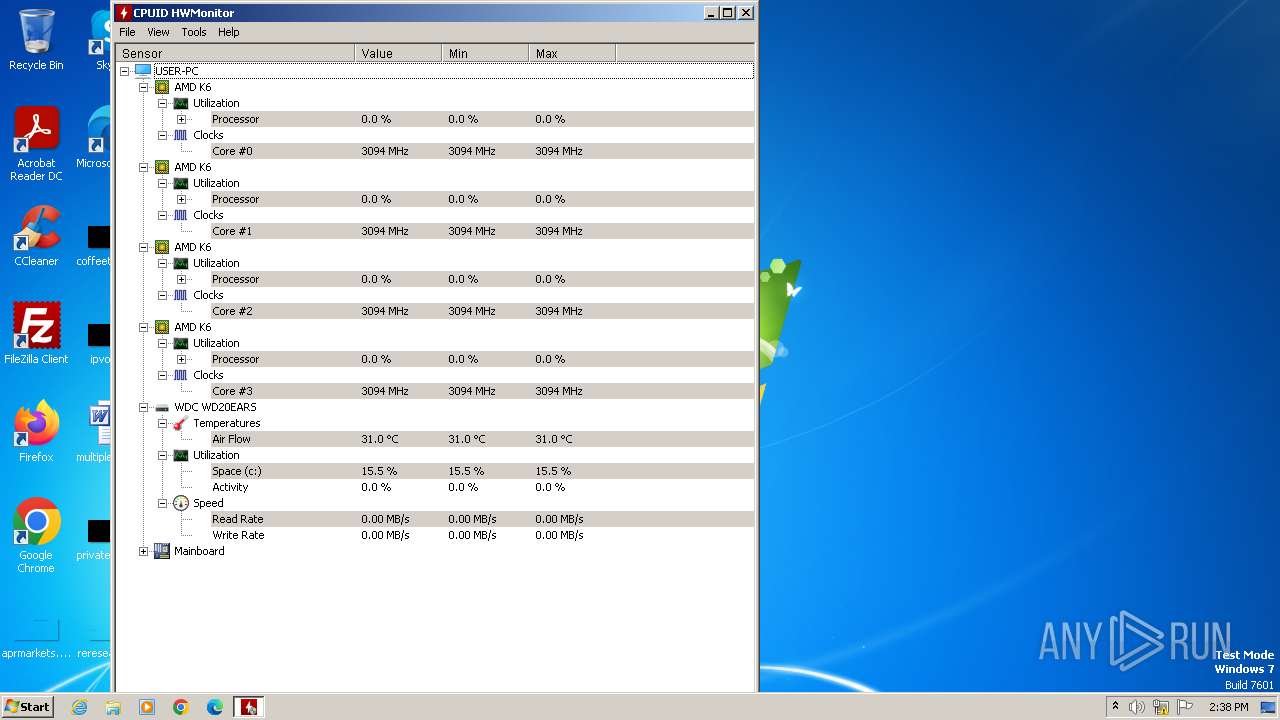Click the Mainboard label
1280x720 pixels.
[199, 551]
